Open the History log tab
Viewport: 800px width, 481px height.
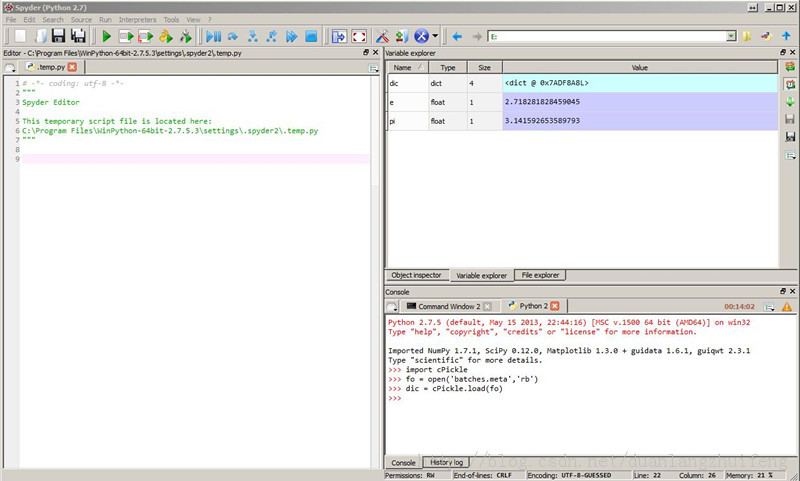[445, 463]
